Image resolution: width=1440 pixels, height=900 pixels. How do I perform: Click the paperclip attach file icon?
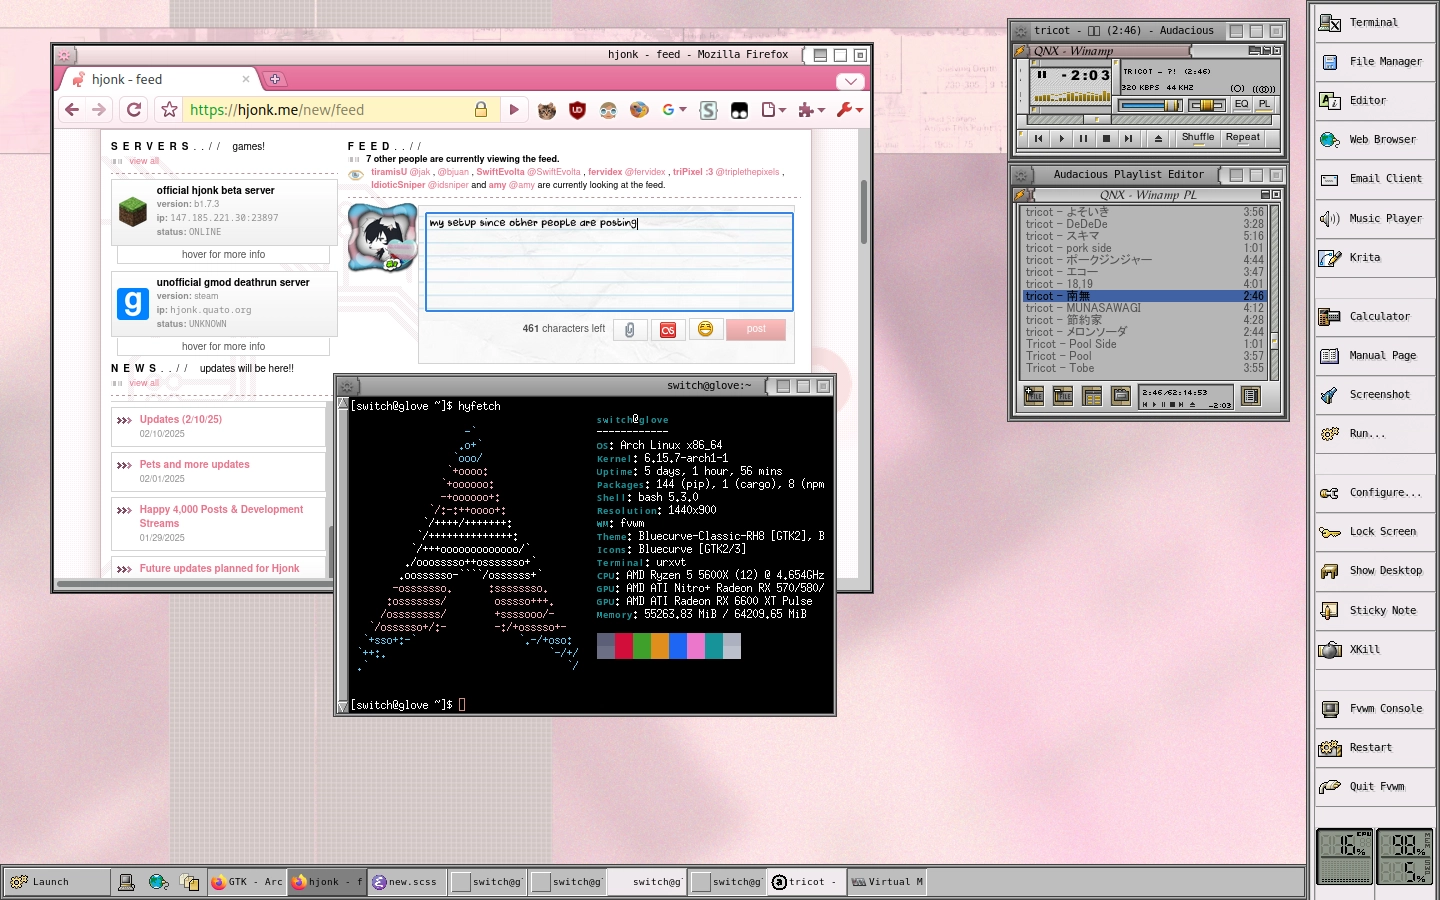[x=629, y=329]
